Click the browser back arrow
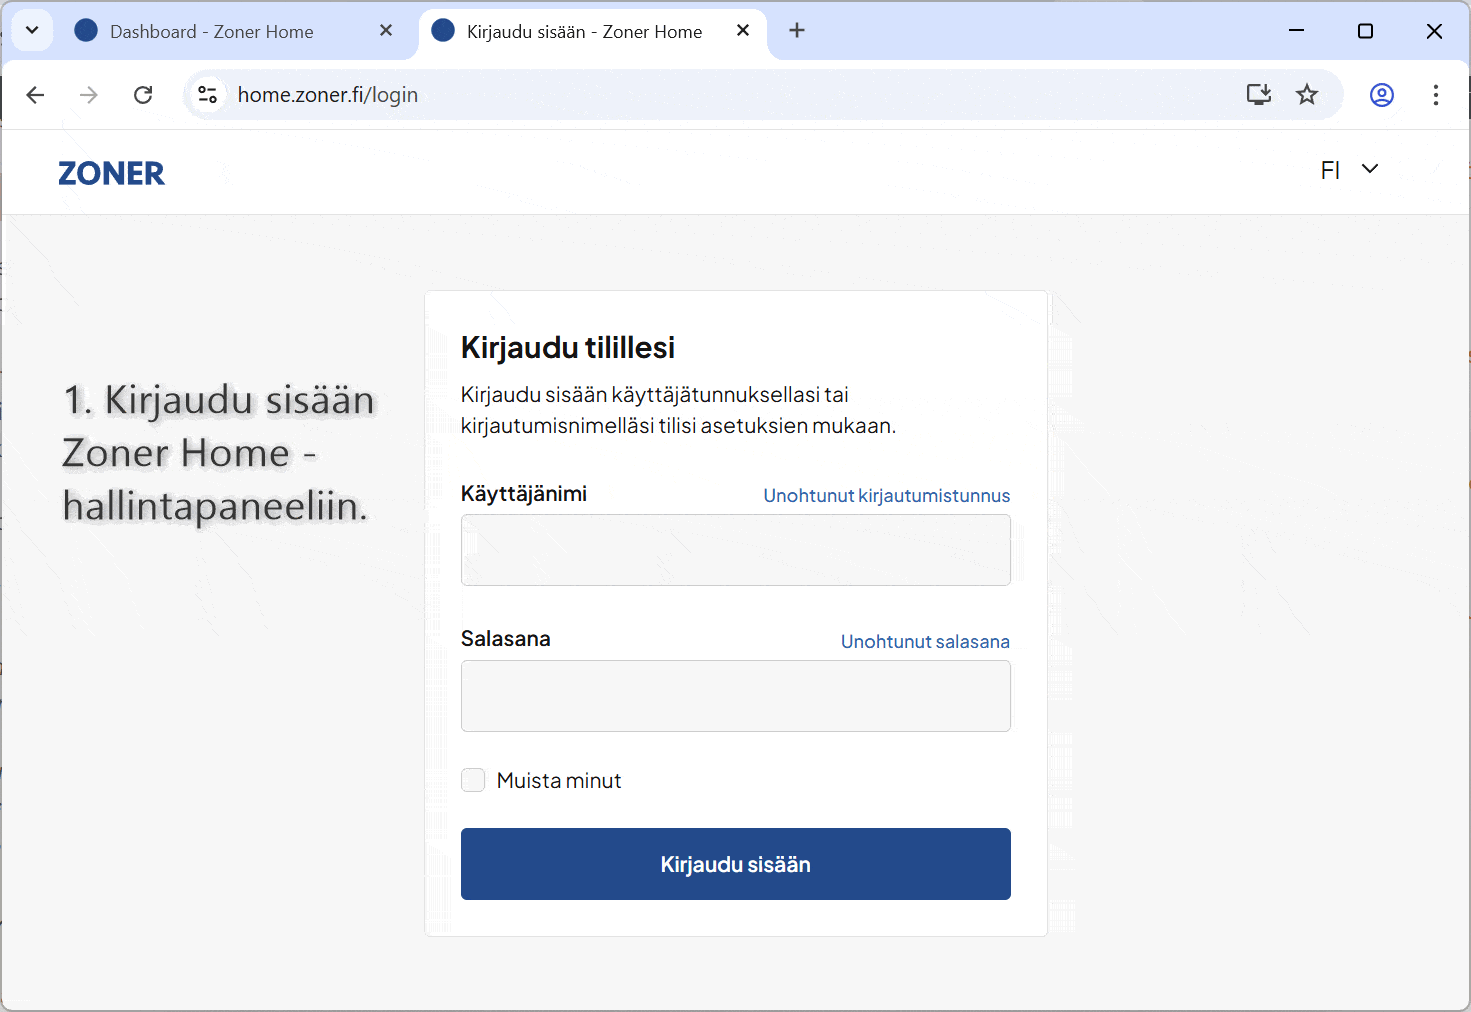This screenshot has width=1471, height=1012. point(35,95)
